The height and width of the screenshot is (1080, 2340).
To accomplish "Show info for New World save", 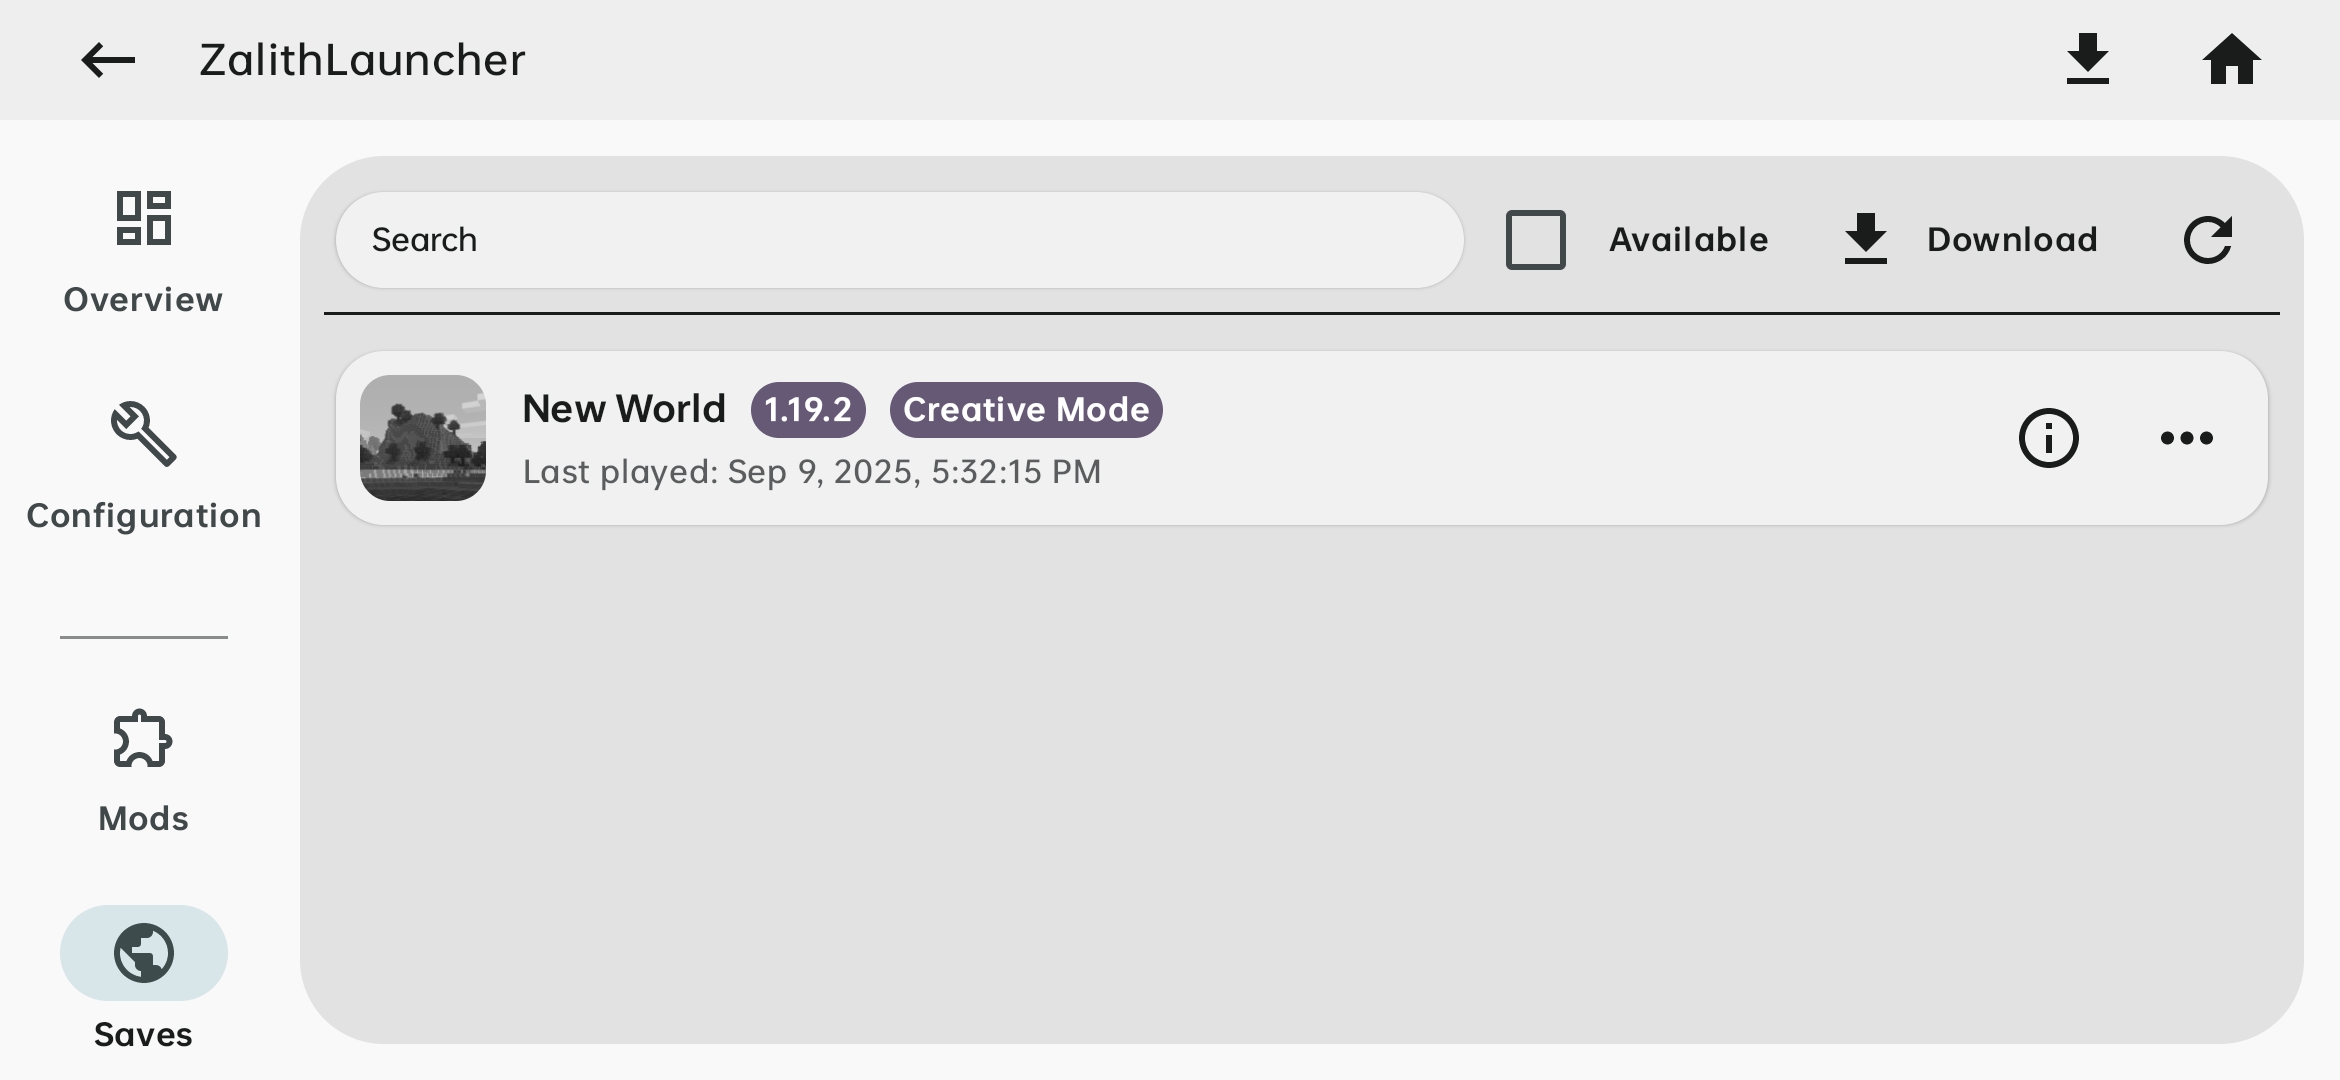I will pos(2048,438).
